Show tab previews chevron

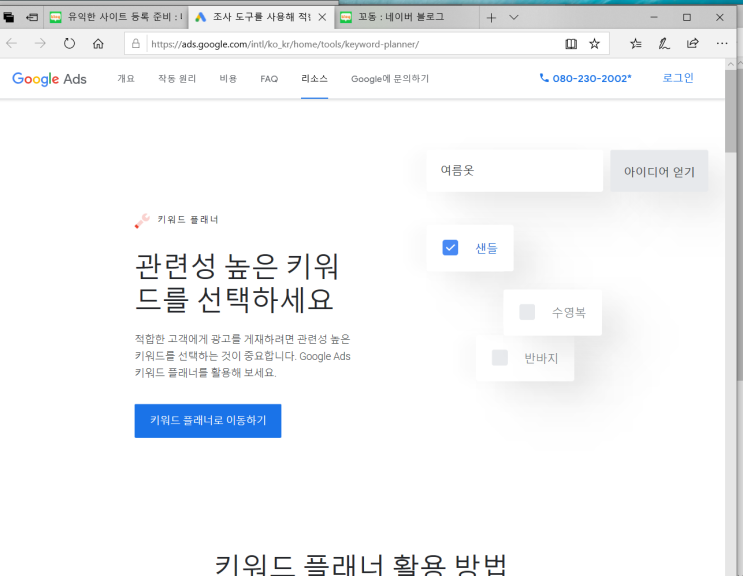pos(514,18)
